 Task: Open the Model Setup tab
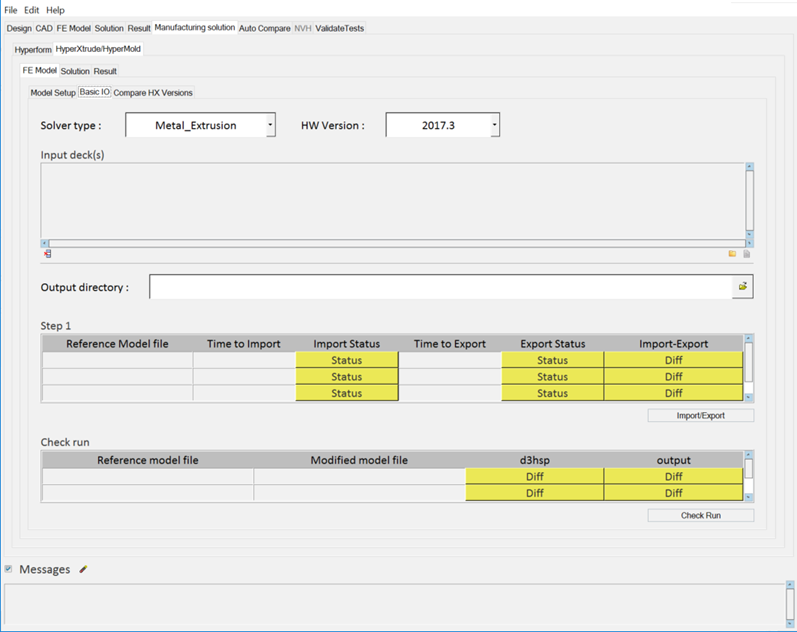pyautogui.click(x=53, y=92)
